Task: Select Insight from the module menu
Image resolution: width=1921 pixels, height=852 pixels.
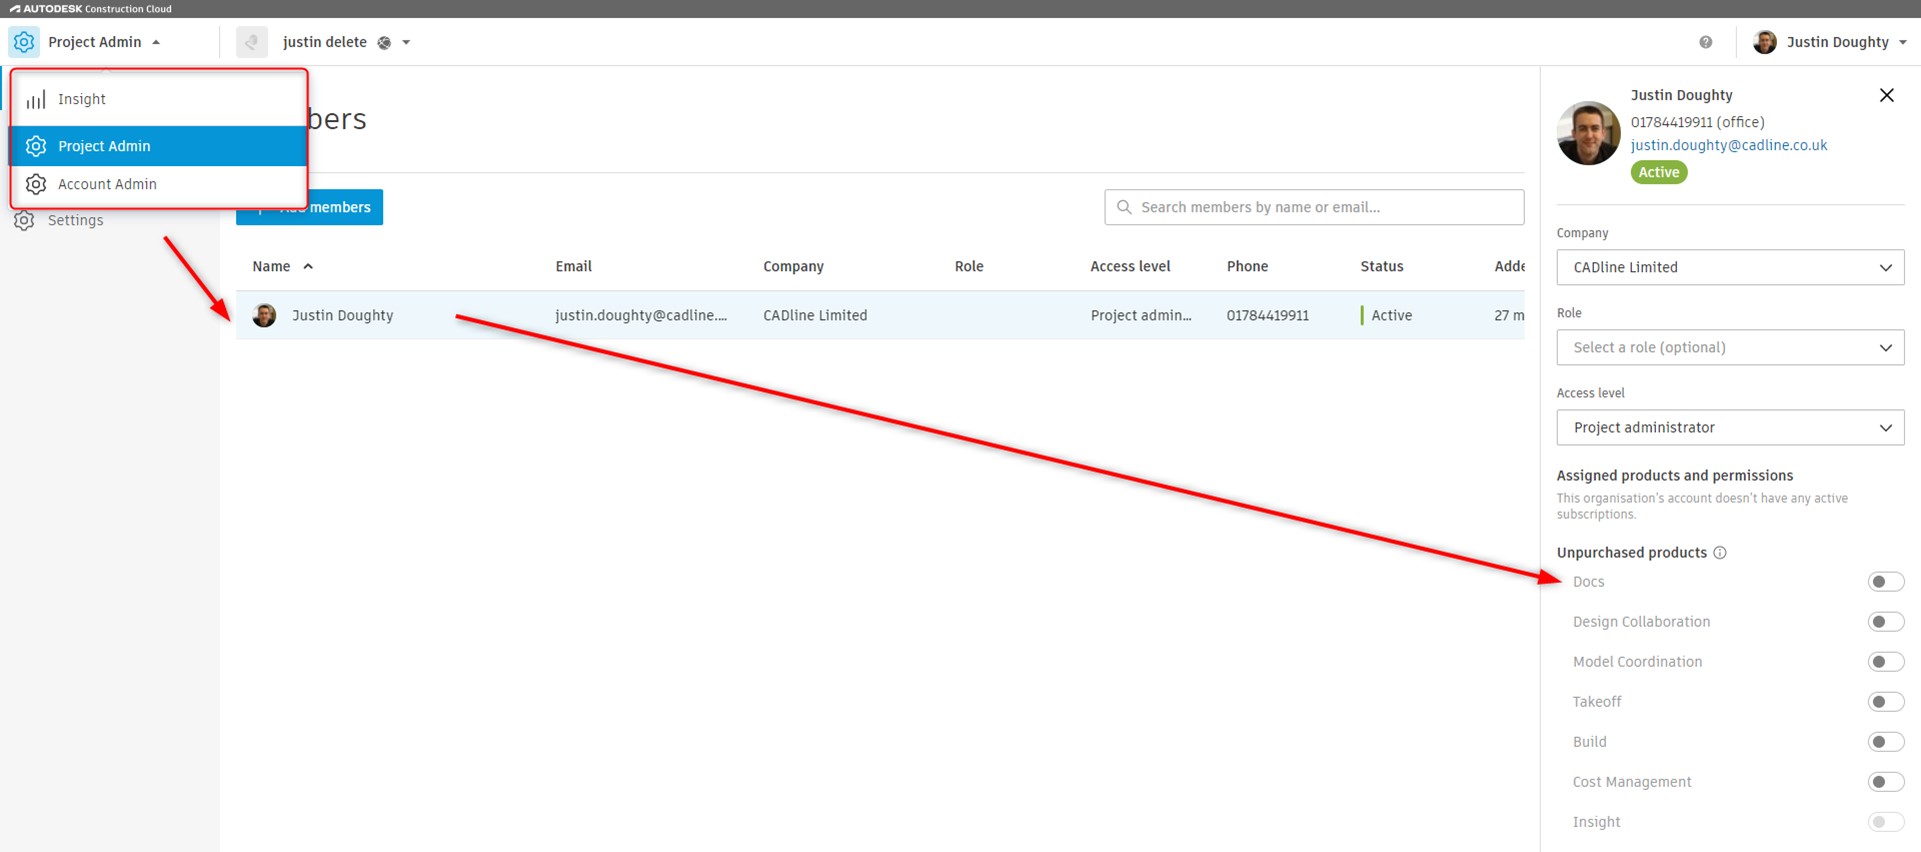Action: coord(82,99)
